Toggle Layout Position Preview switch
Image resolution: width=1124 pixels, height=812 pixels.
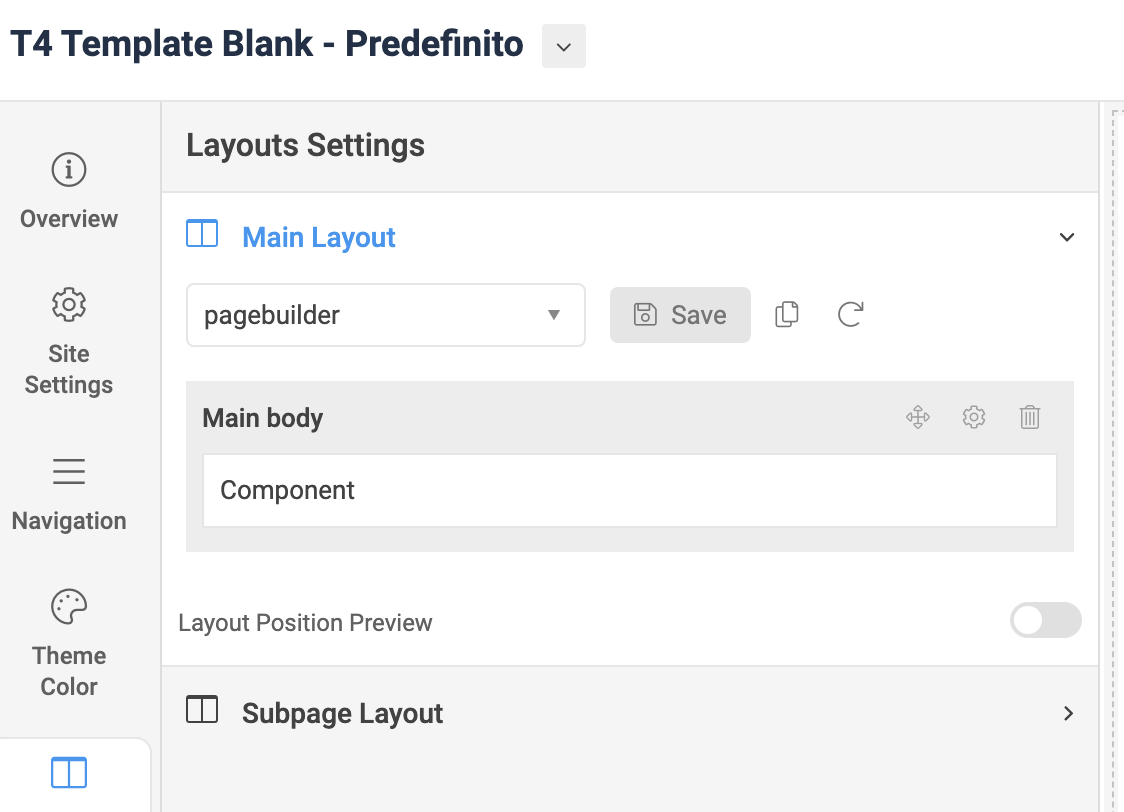coord(1045,621)
